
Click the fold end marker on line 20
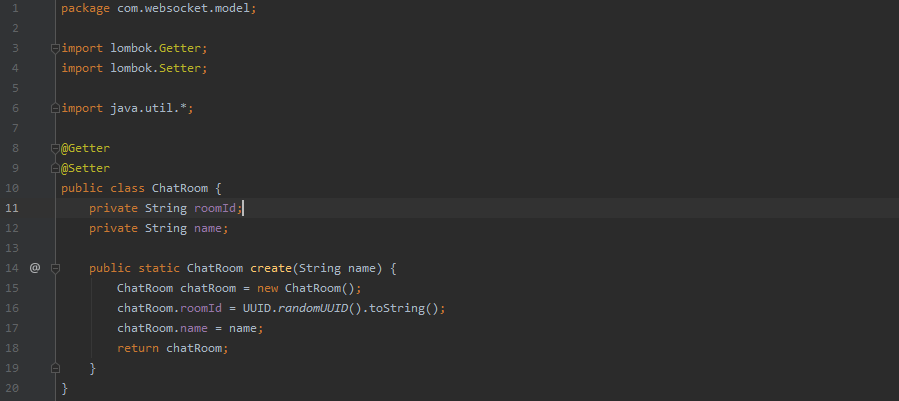[56, 388]
